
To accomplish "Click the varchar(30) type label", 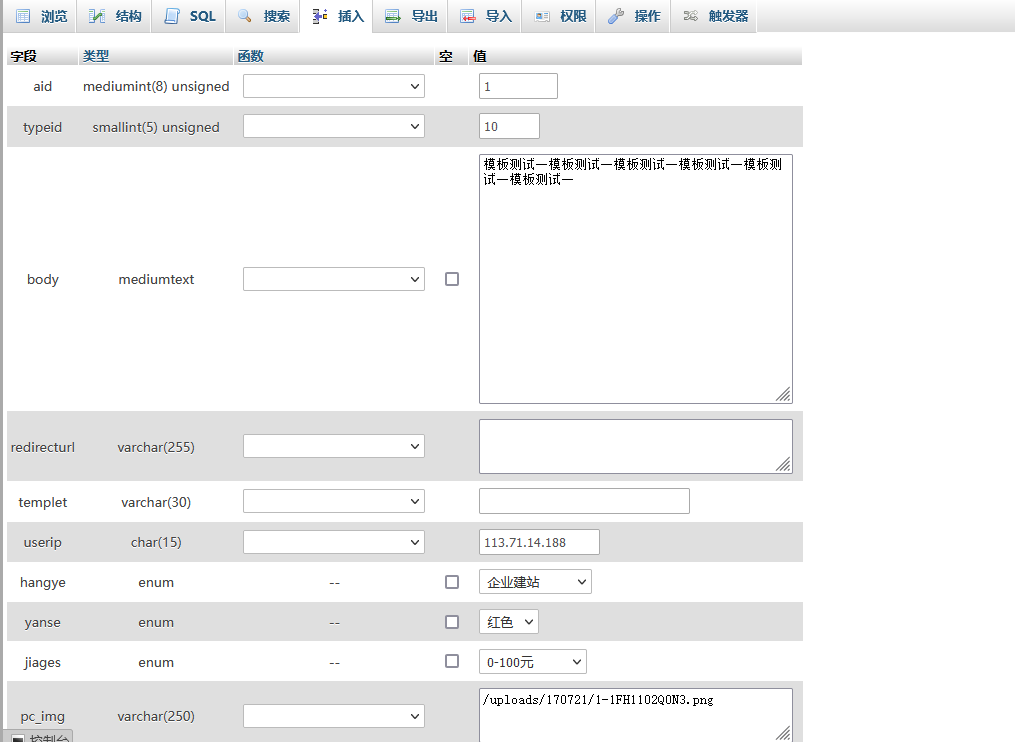I will 156,502.
